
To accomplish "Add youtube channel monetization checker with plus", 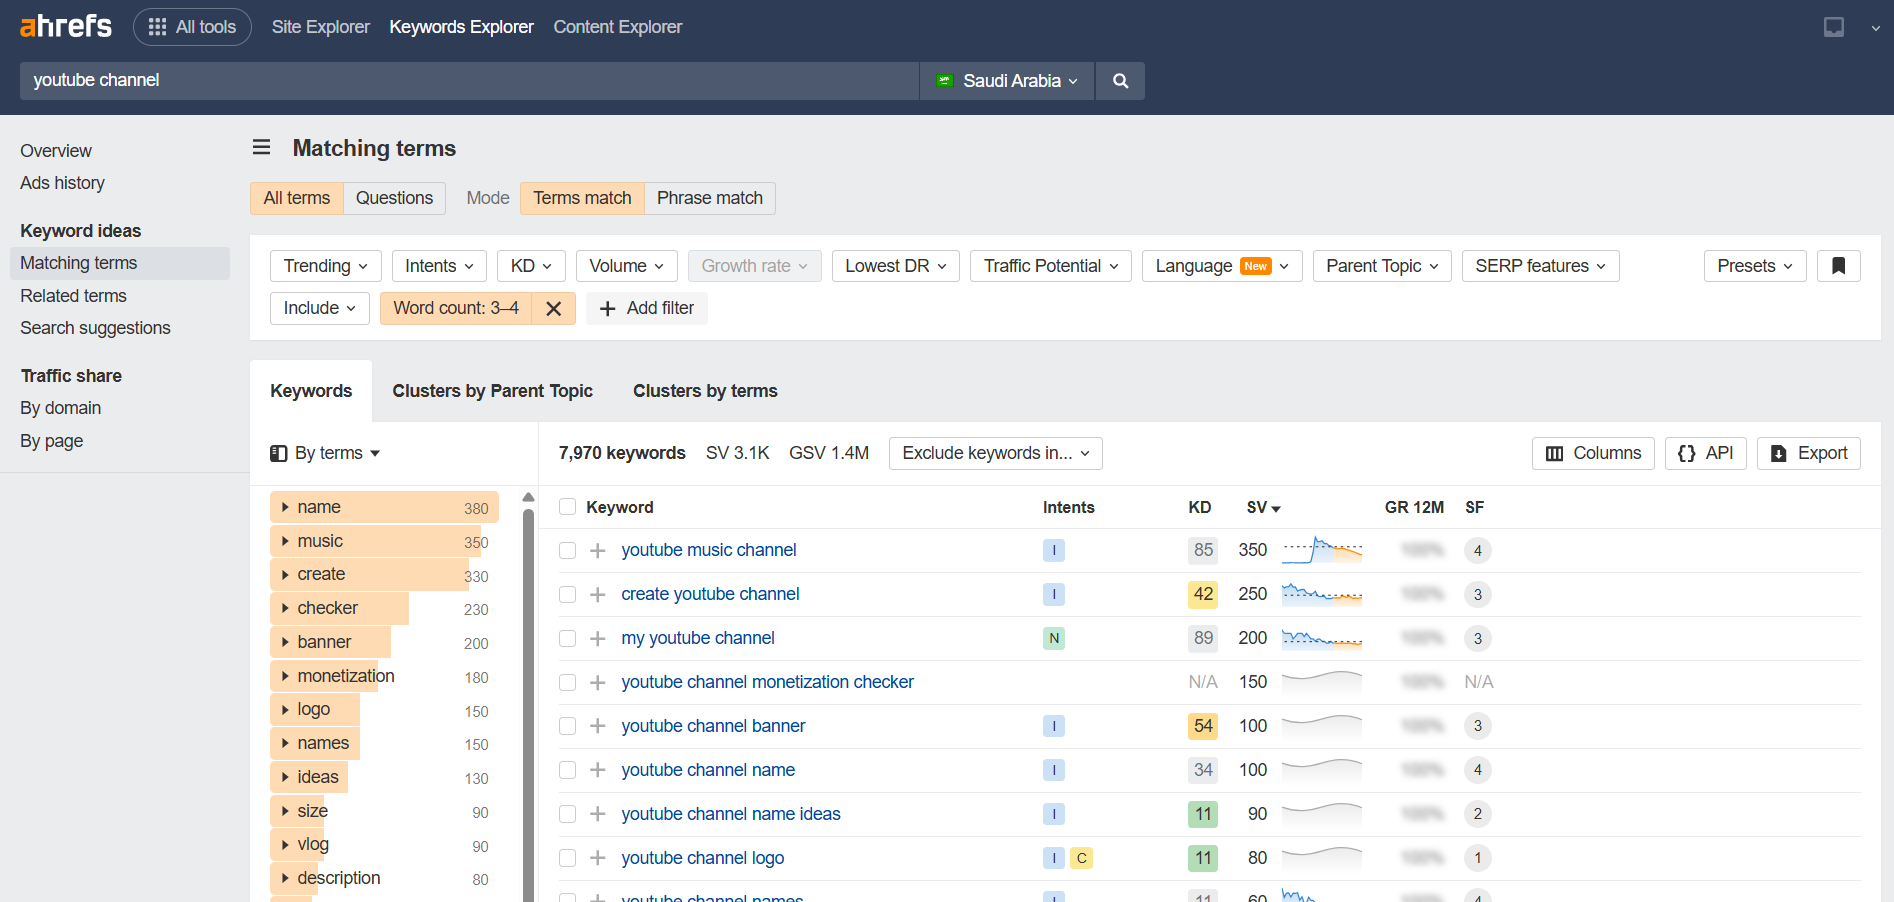I will [598, 683].
